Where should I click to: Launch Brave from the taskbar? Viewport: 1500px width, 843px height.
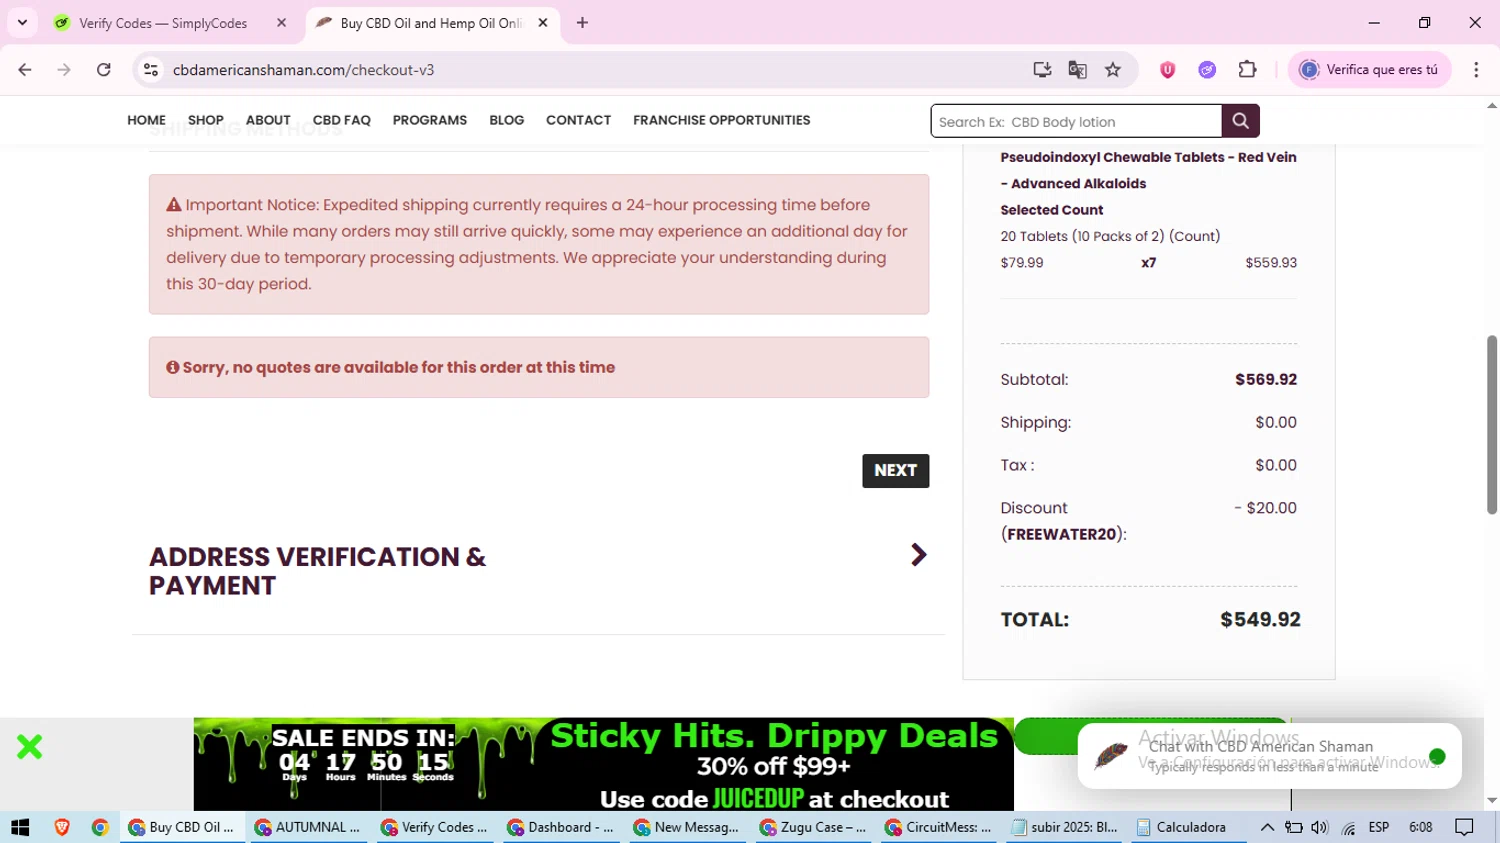62,827
